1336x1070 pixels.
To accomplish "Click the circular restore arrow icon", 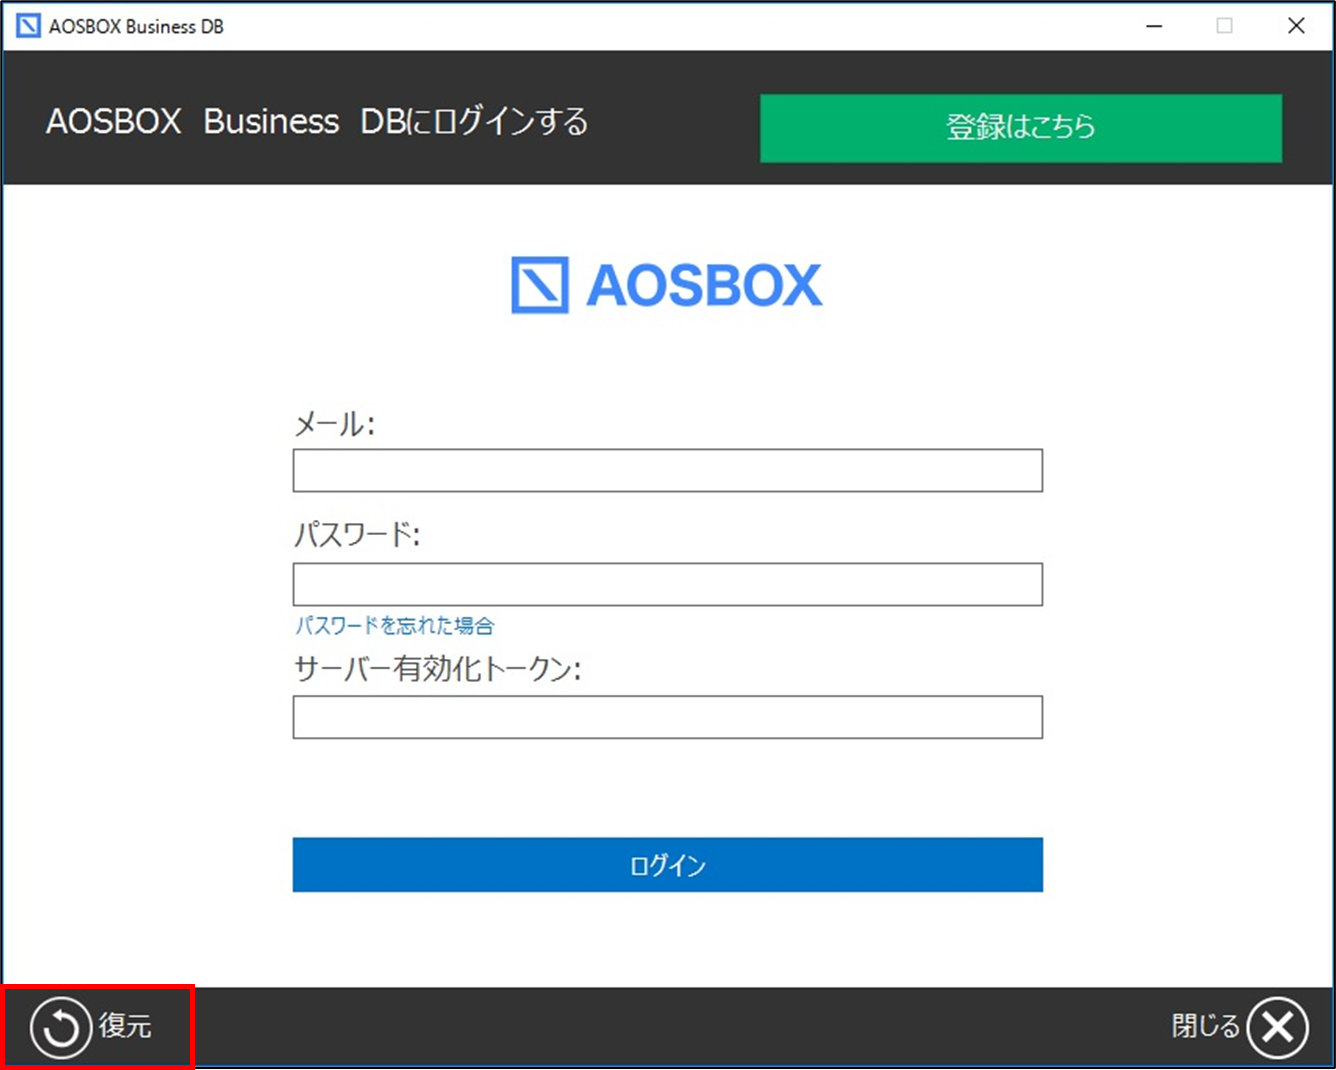I will 60,1027.
